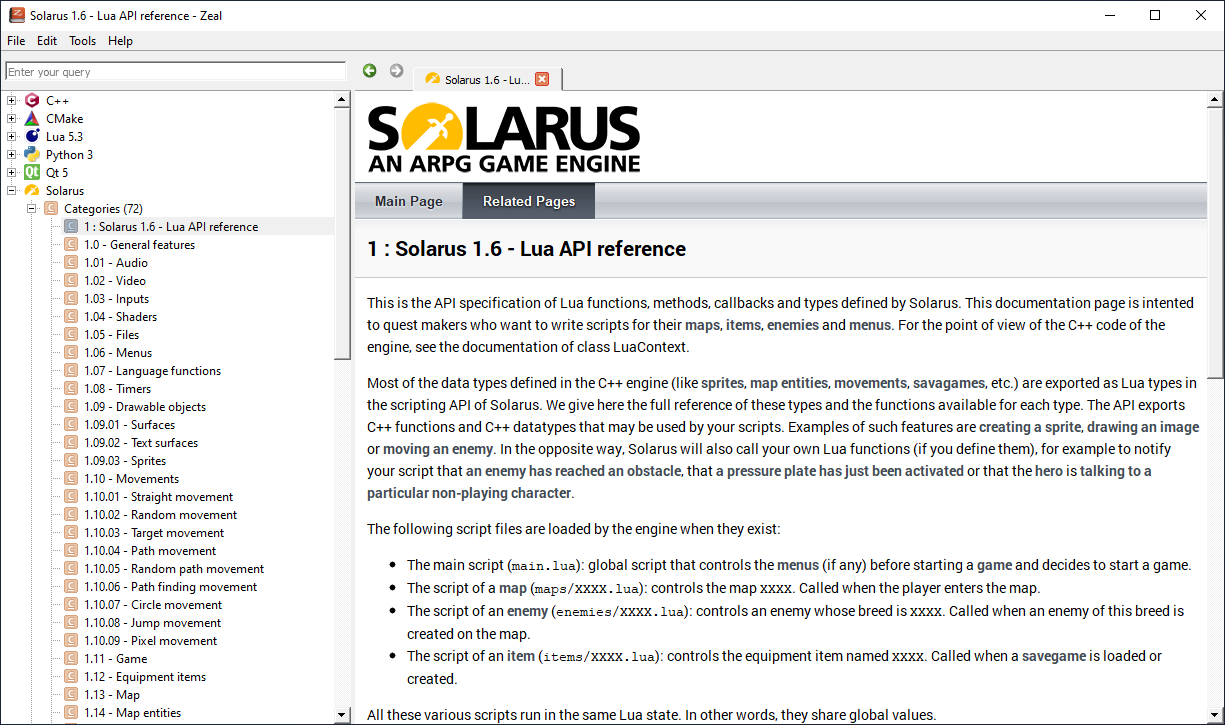1225x725 pixels.
Task: Expand the CMake docset node
Action: 12,118
